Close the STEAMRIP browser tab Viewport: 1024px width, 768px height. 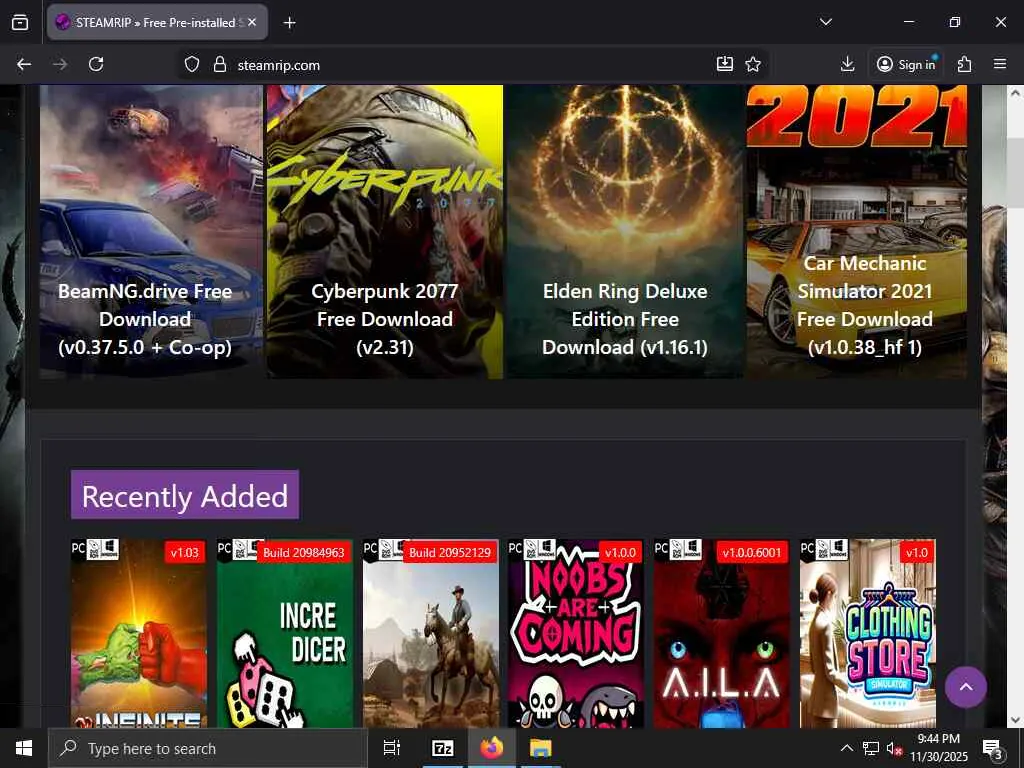tap(252, 22)
